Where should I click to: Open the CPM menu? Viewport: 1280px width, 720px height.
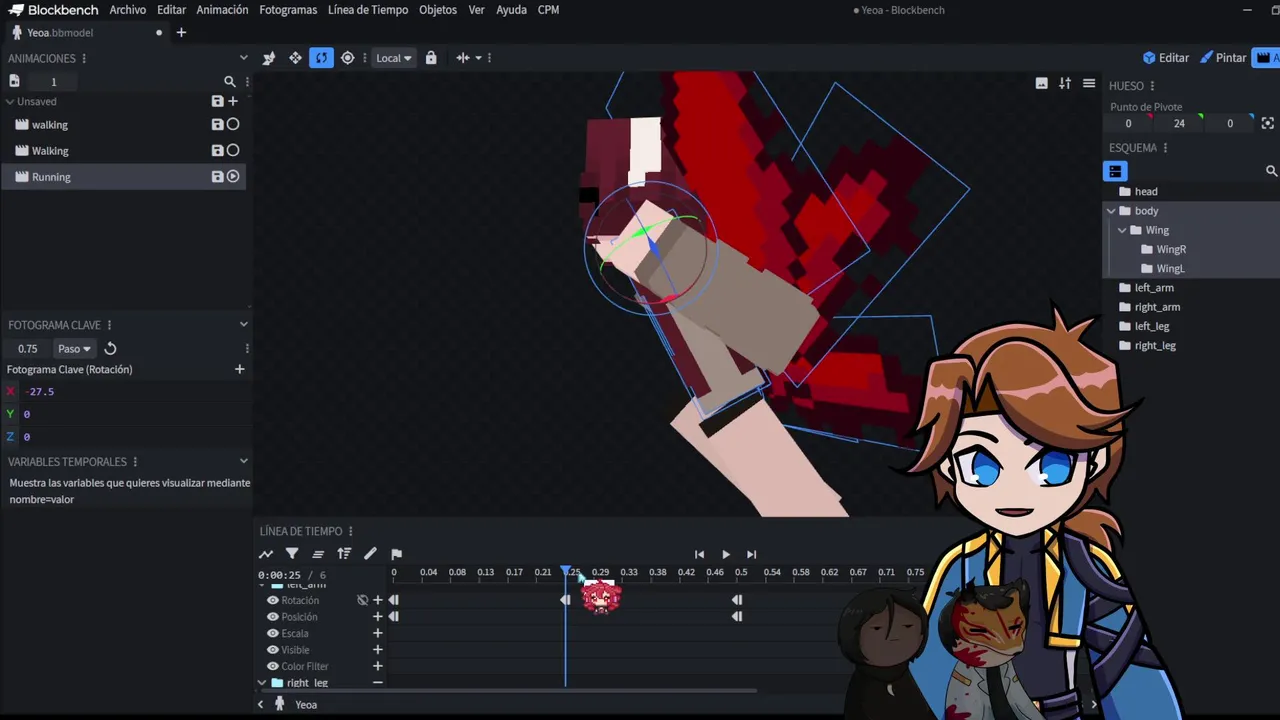[x=548, y=10]
